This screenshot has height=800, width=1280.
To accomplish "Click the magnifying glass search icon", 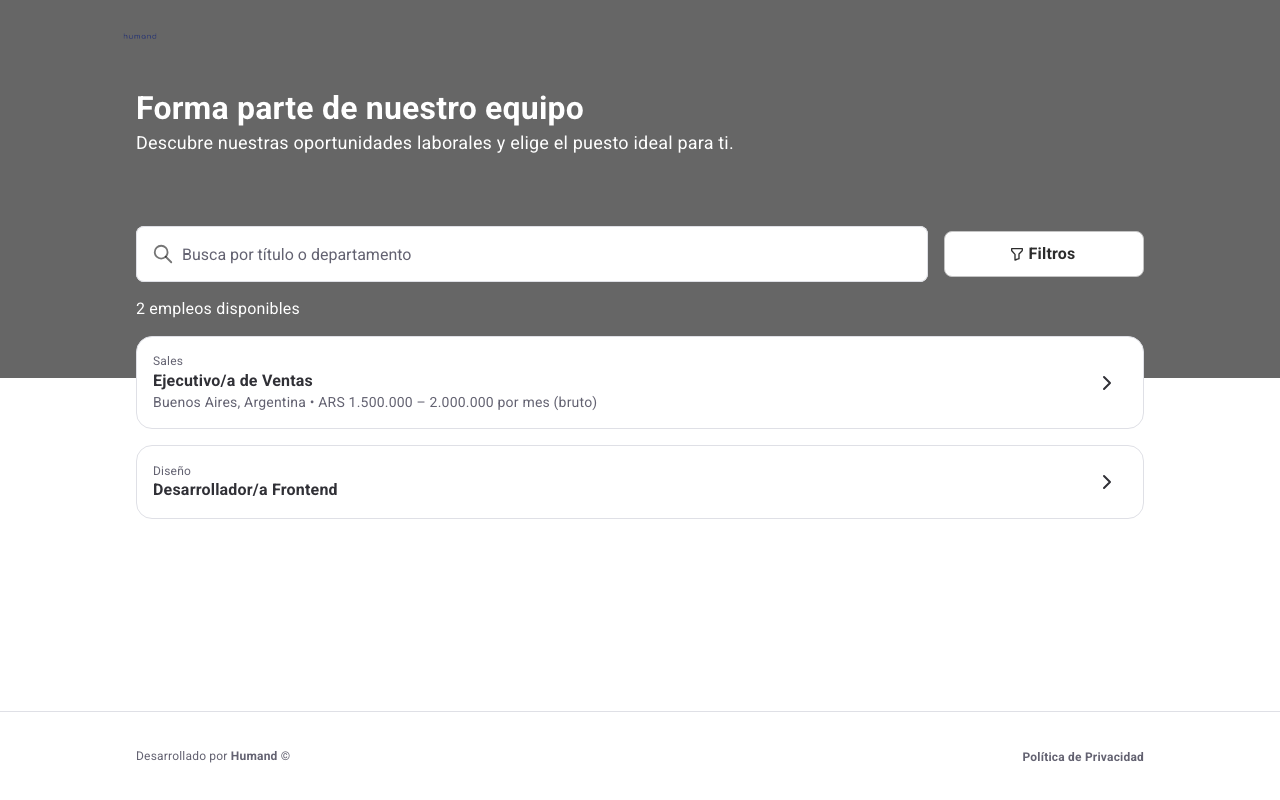I will pyautogui.click(x=163, y=254).
